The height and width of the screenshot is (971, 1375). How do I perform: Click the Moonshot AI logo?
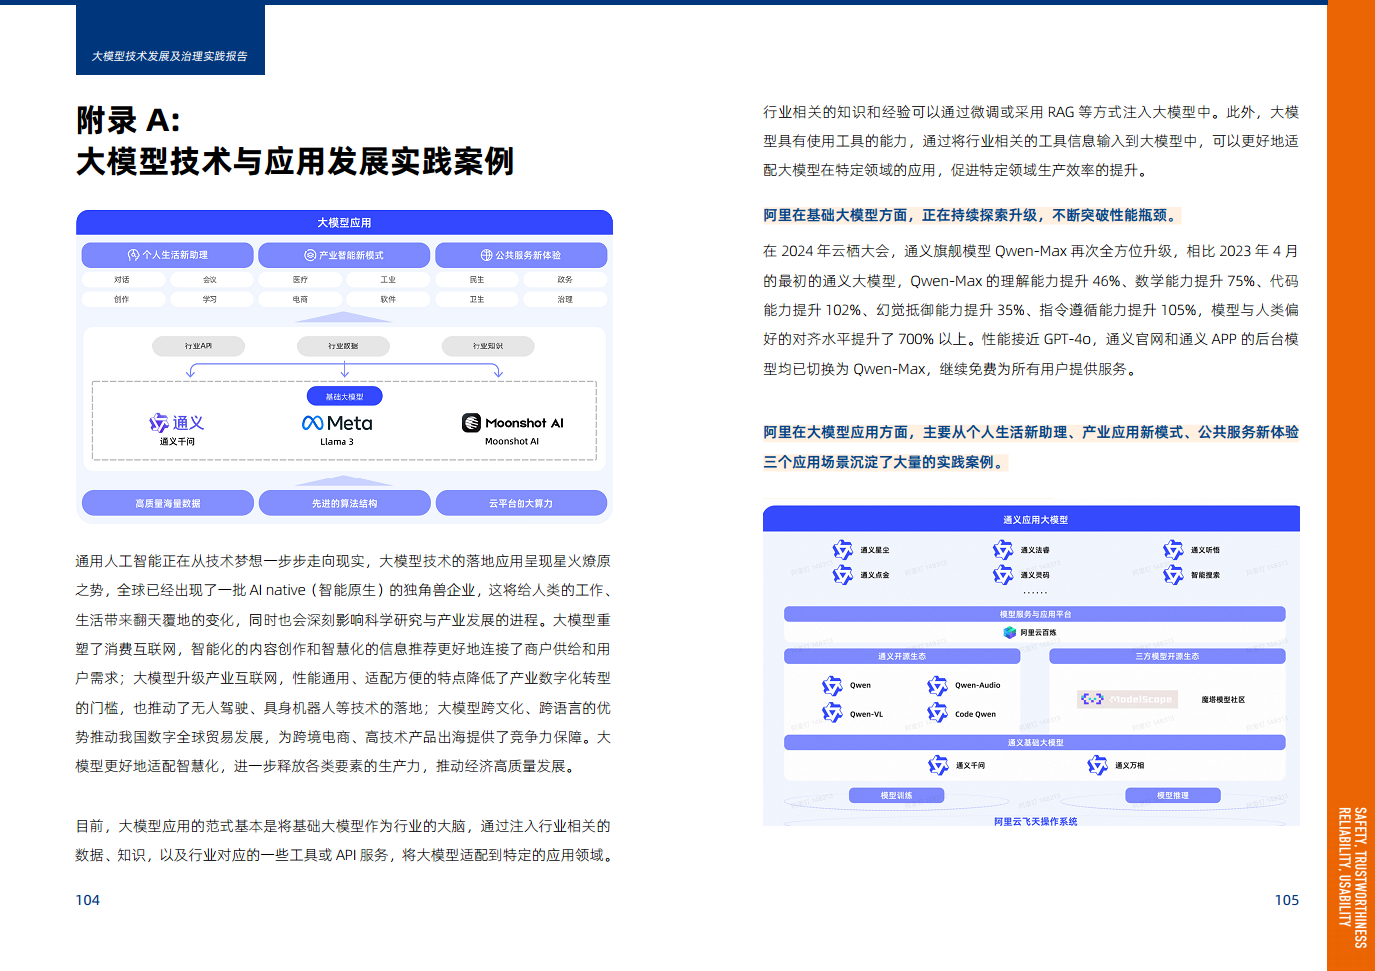coord(512,423)
